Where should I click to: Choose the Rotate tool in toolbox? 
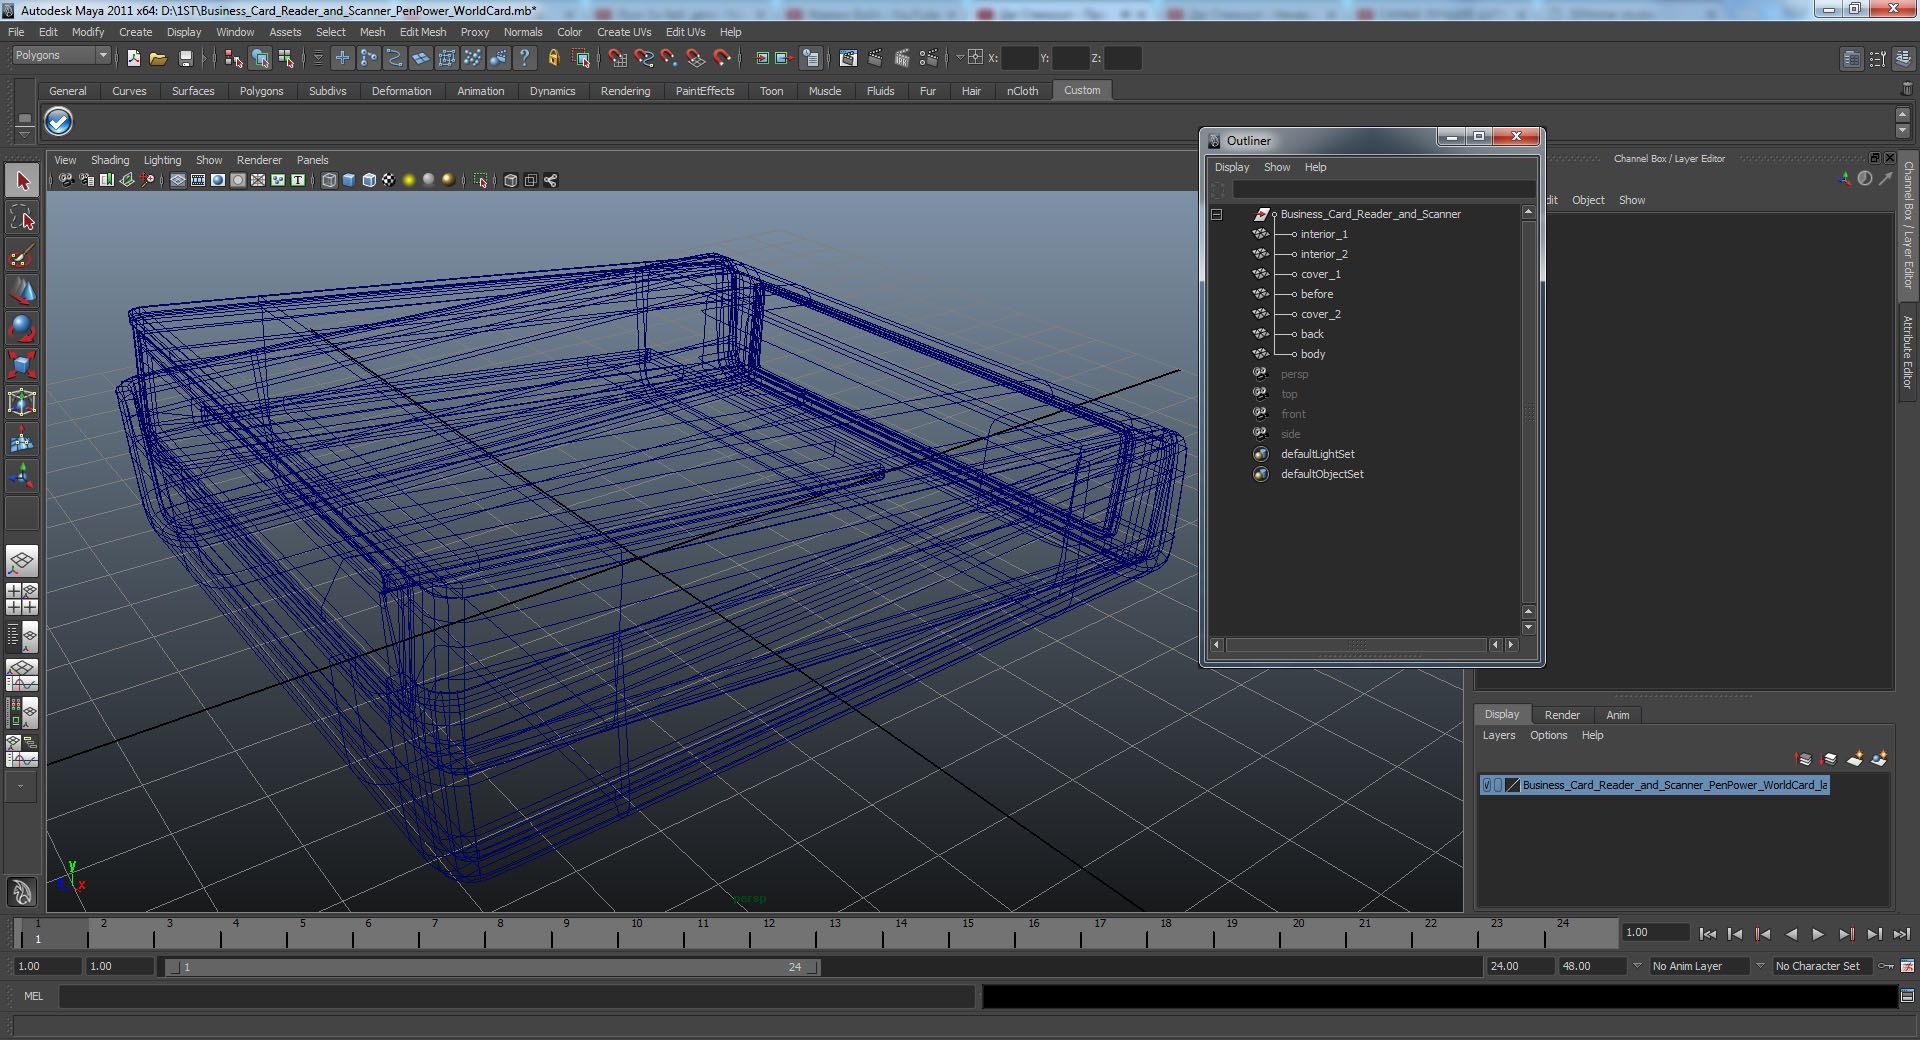point(22,328)
